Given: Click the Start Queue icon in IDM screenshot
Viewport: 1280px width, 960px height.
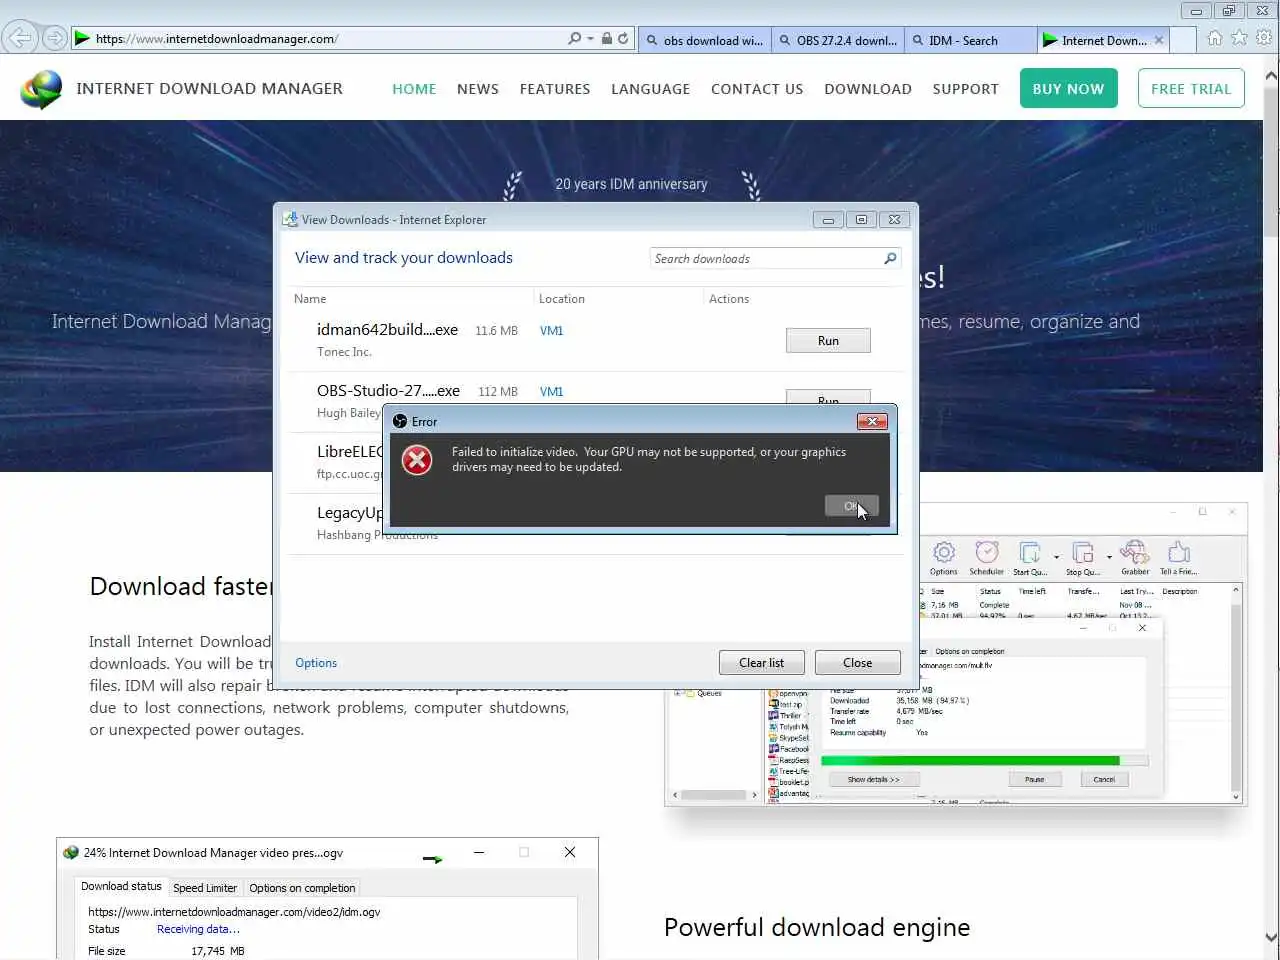Looking at the screenshot, I should [x=1029, y=553].
